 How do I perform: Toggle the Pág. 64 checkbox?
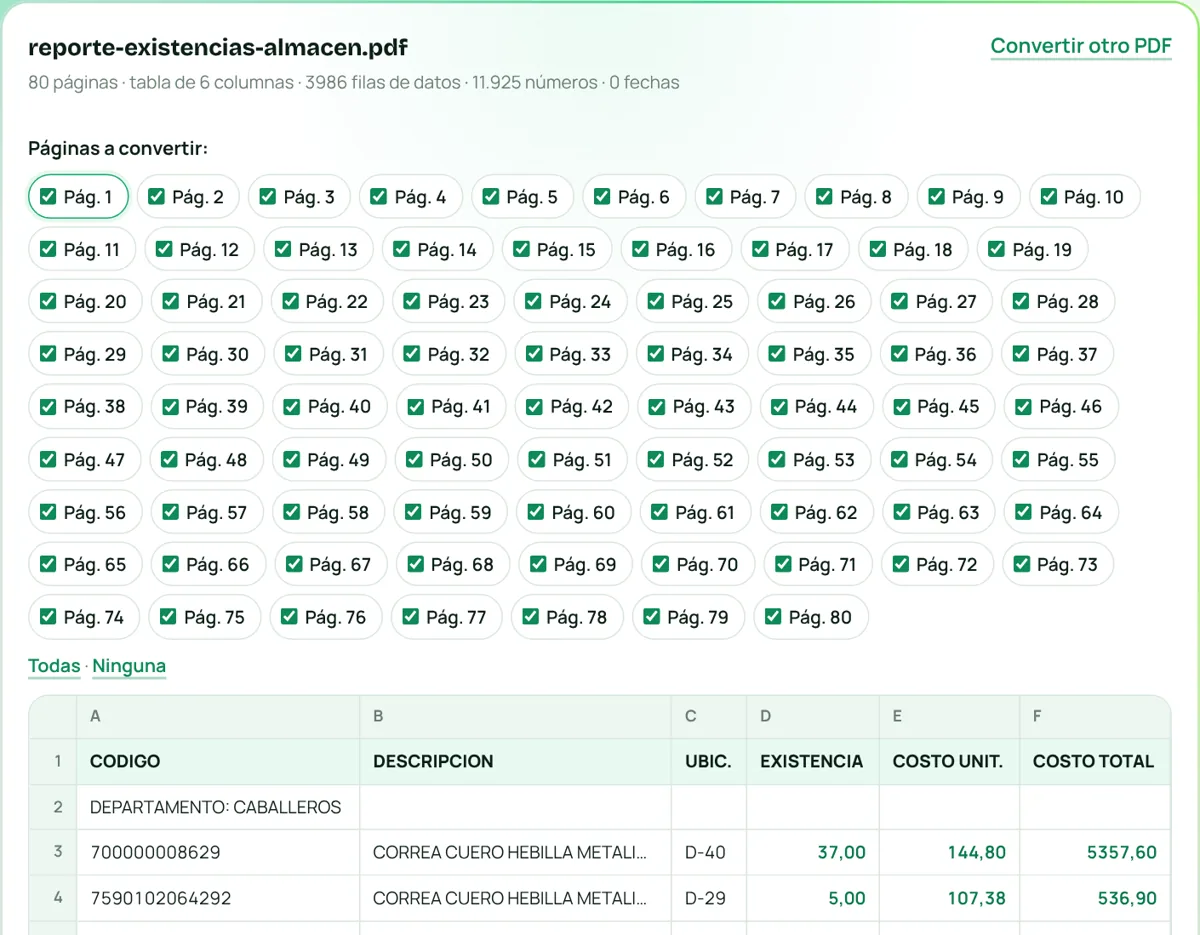(1024, 512)
